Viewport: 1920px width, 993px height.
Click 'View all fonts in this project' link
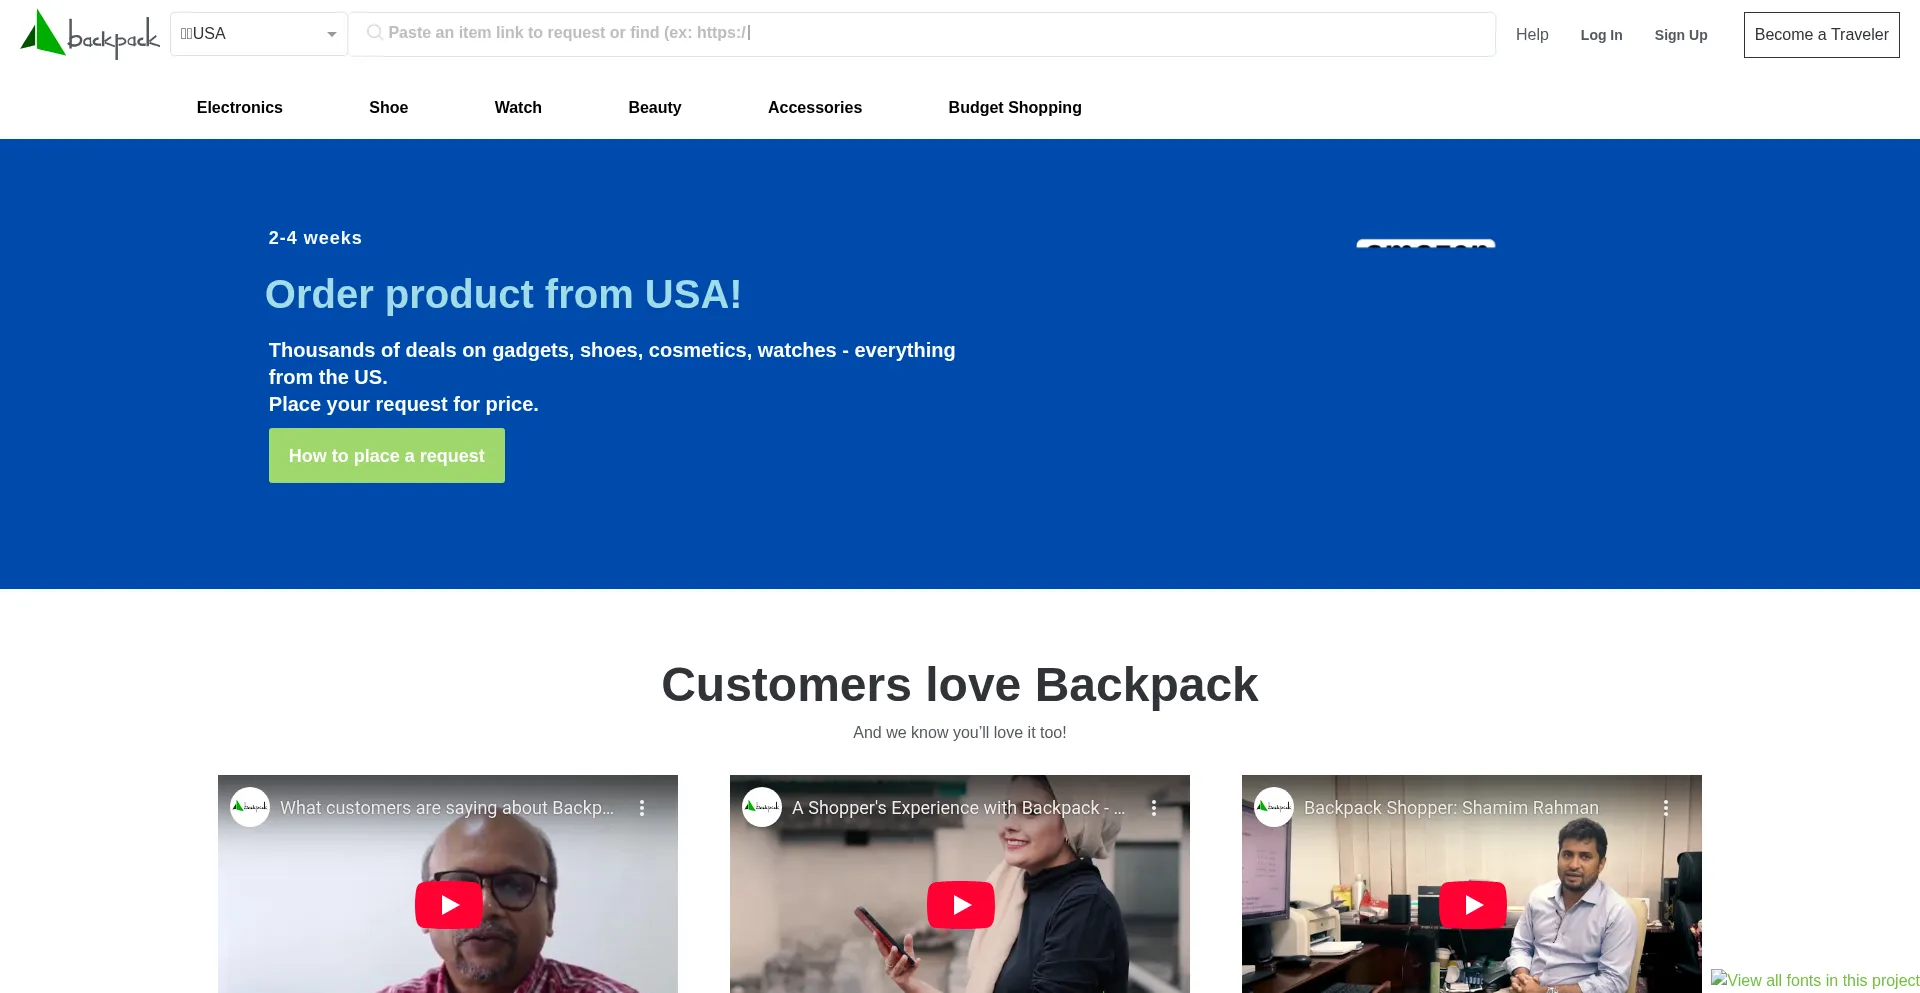1815,980
